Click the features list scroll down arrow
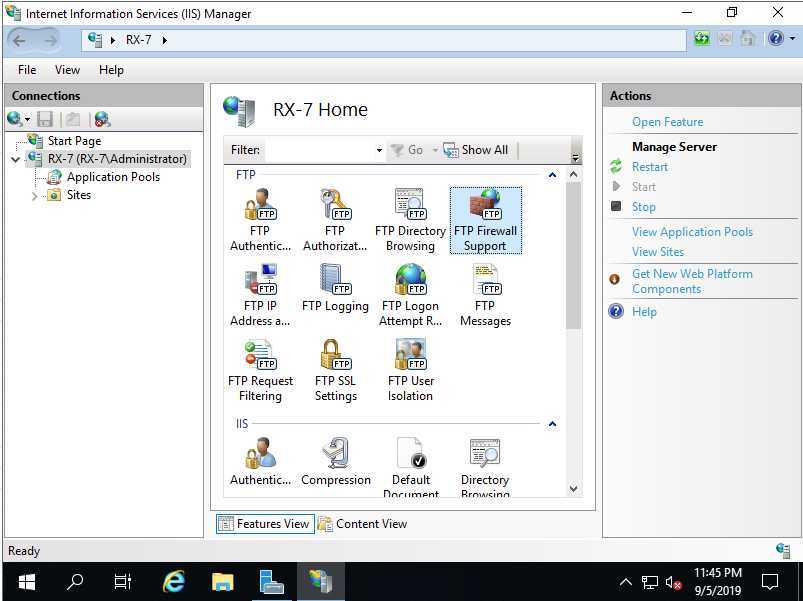Image resolution: width=803 pixels, height=601 pixels. [574, 488]
